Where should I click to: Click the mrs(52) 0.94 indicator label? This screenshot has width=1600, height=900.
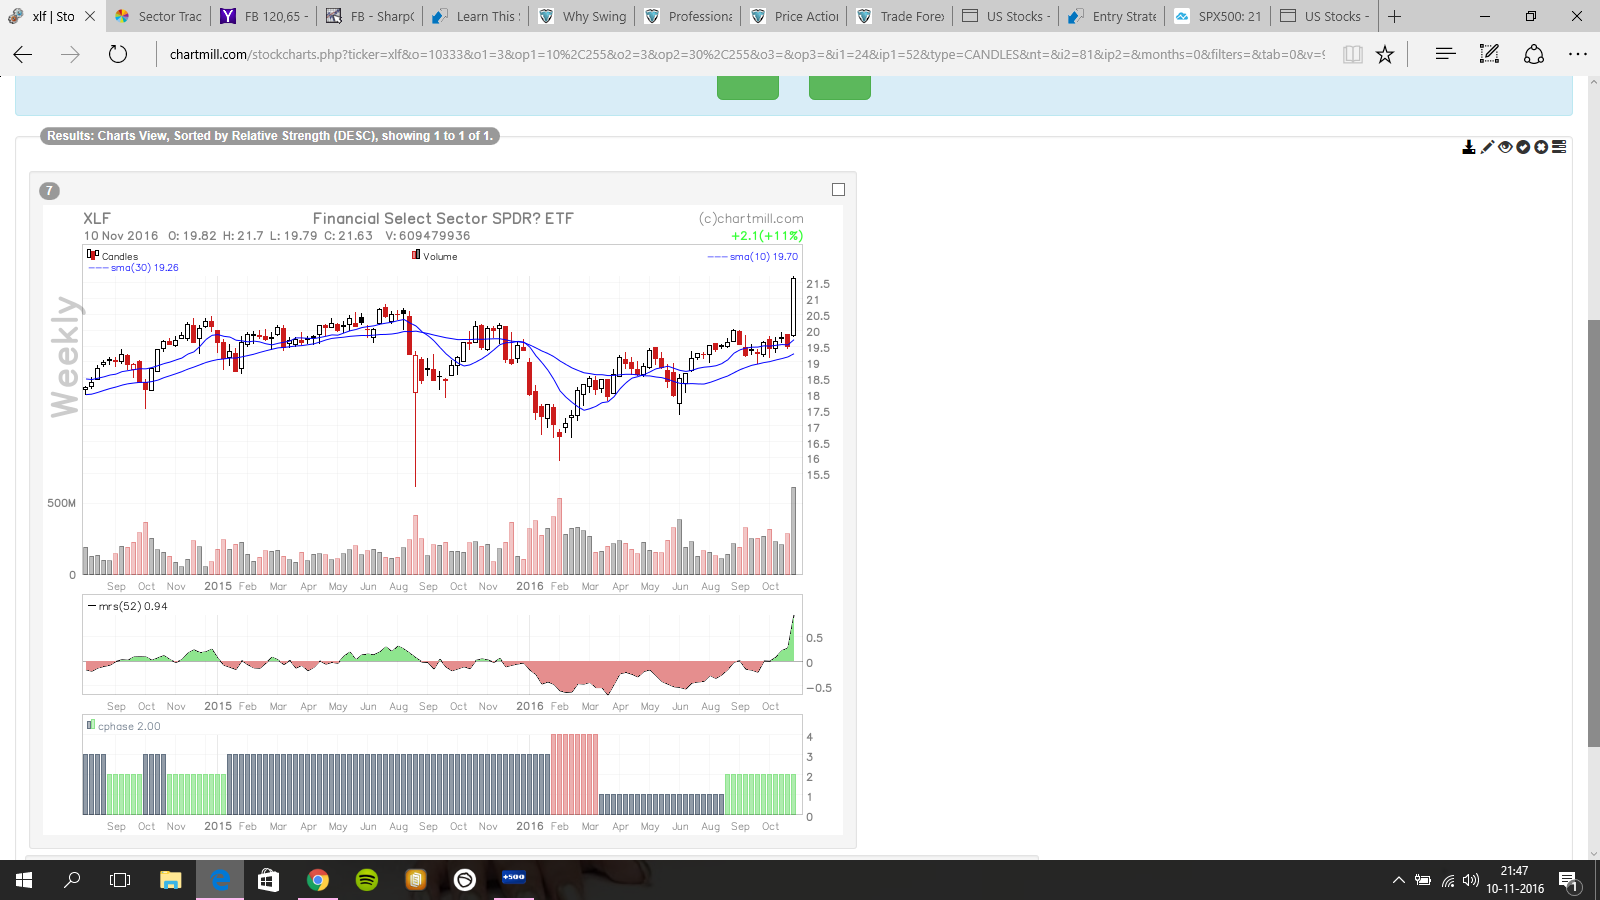coord(128,606)
